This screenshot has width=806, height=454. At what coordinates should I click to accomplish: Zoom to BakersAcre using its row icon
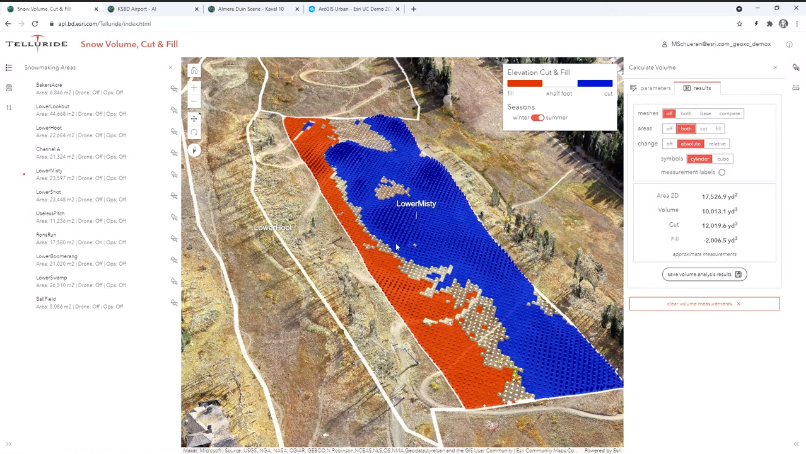click(174, 88)
